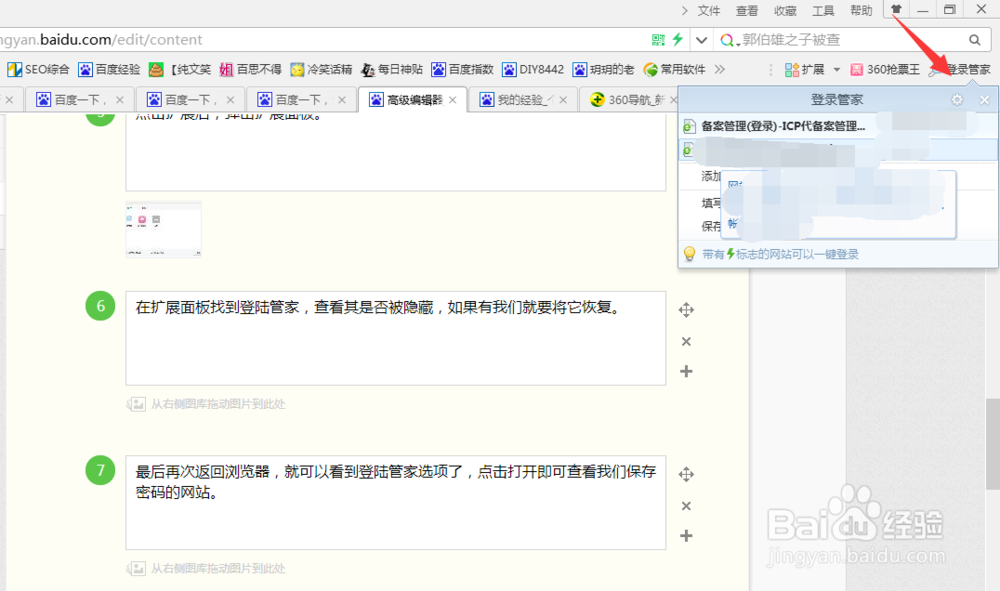The height and width of the screenshot is (591, 1000).
Task: Open the 收藏 menu
Action: pos(784,10)
